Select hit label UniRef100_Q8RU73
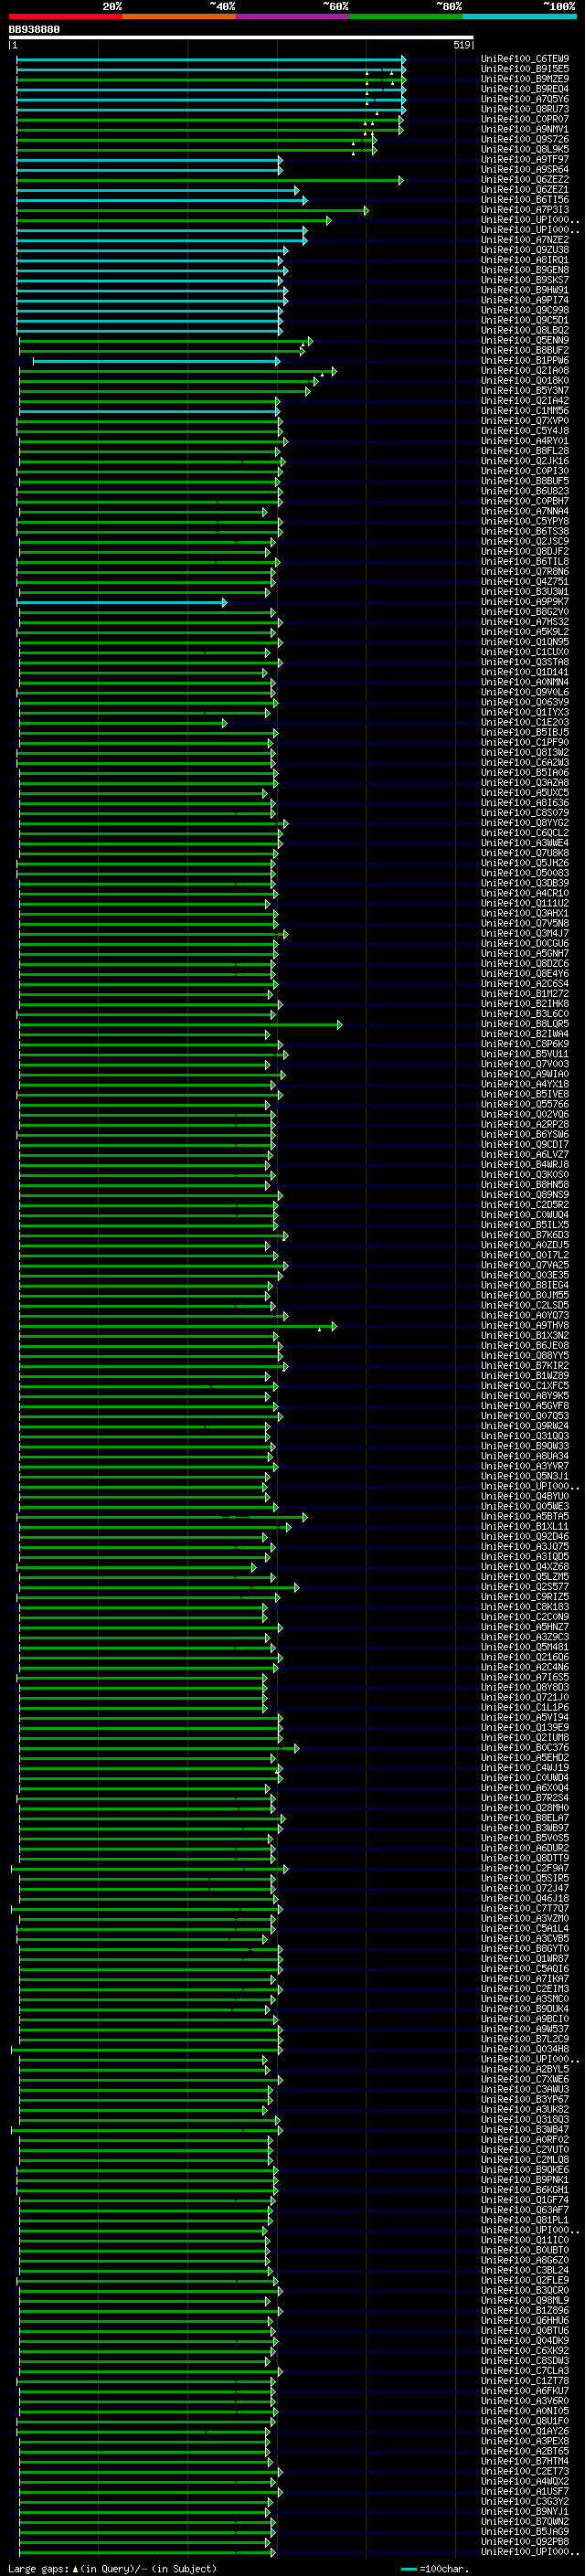 tap(525, 109)
